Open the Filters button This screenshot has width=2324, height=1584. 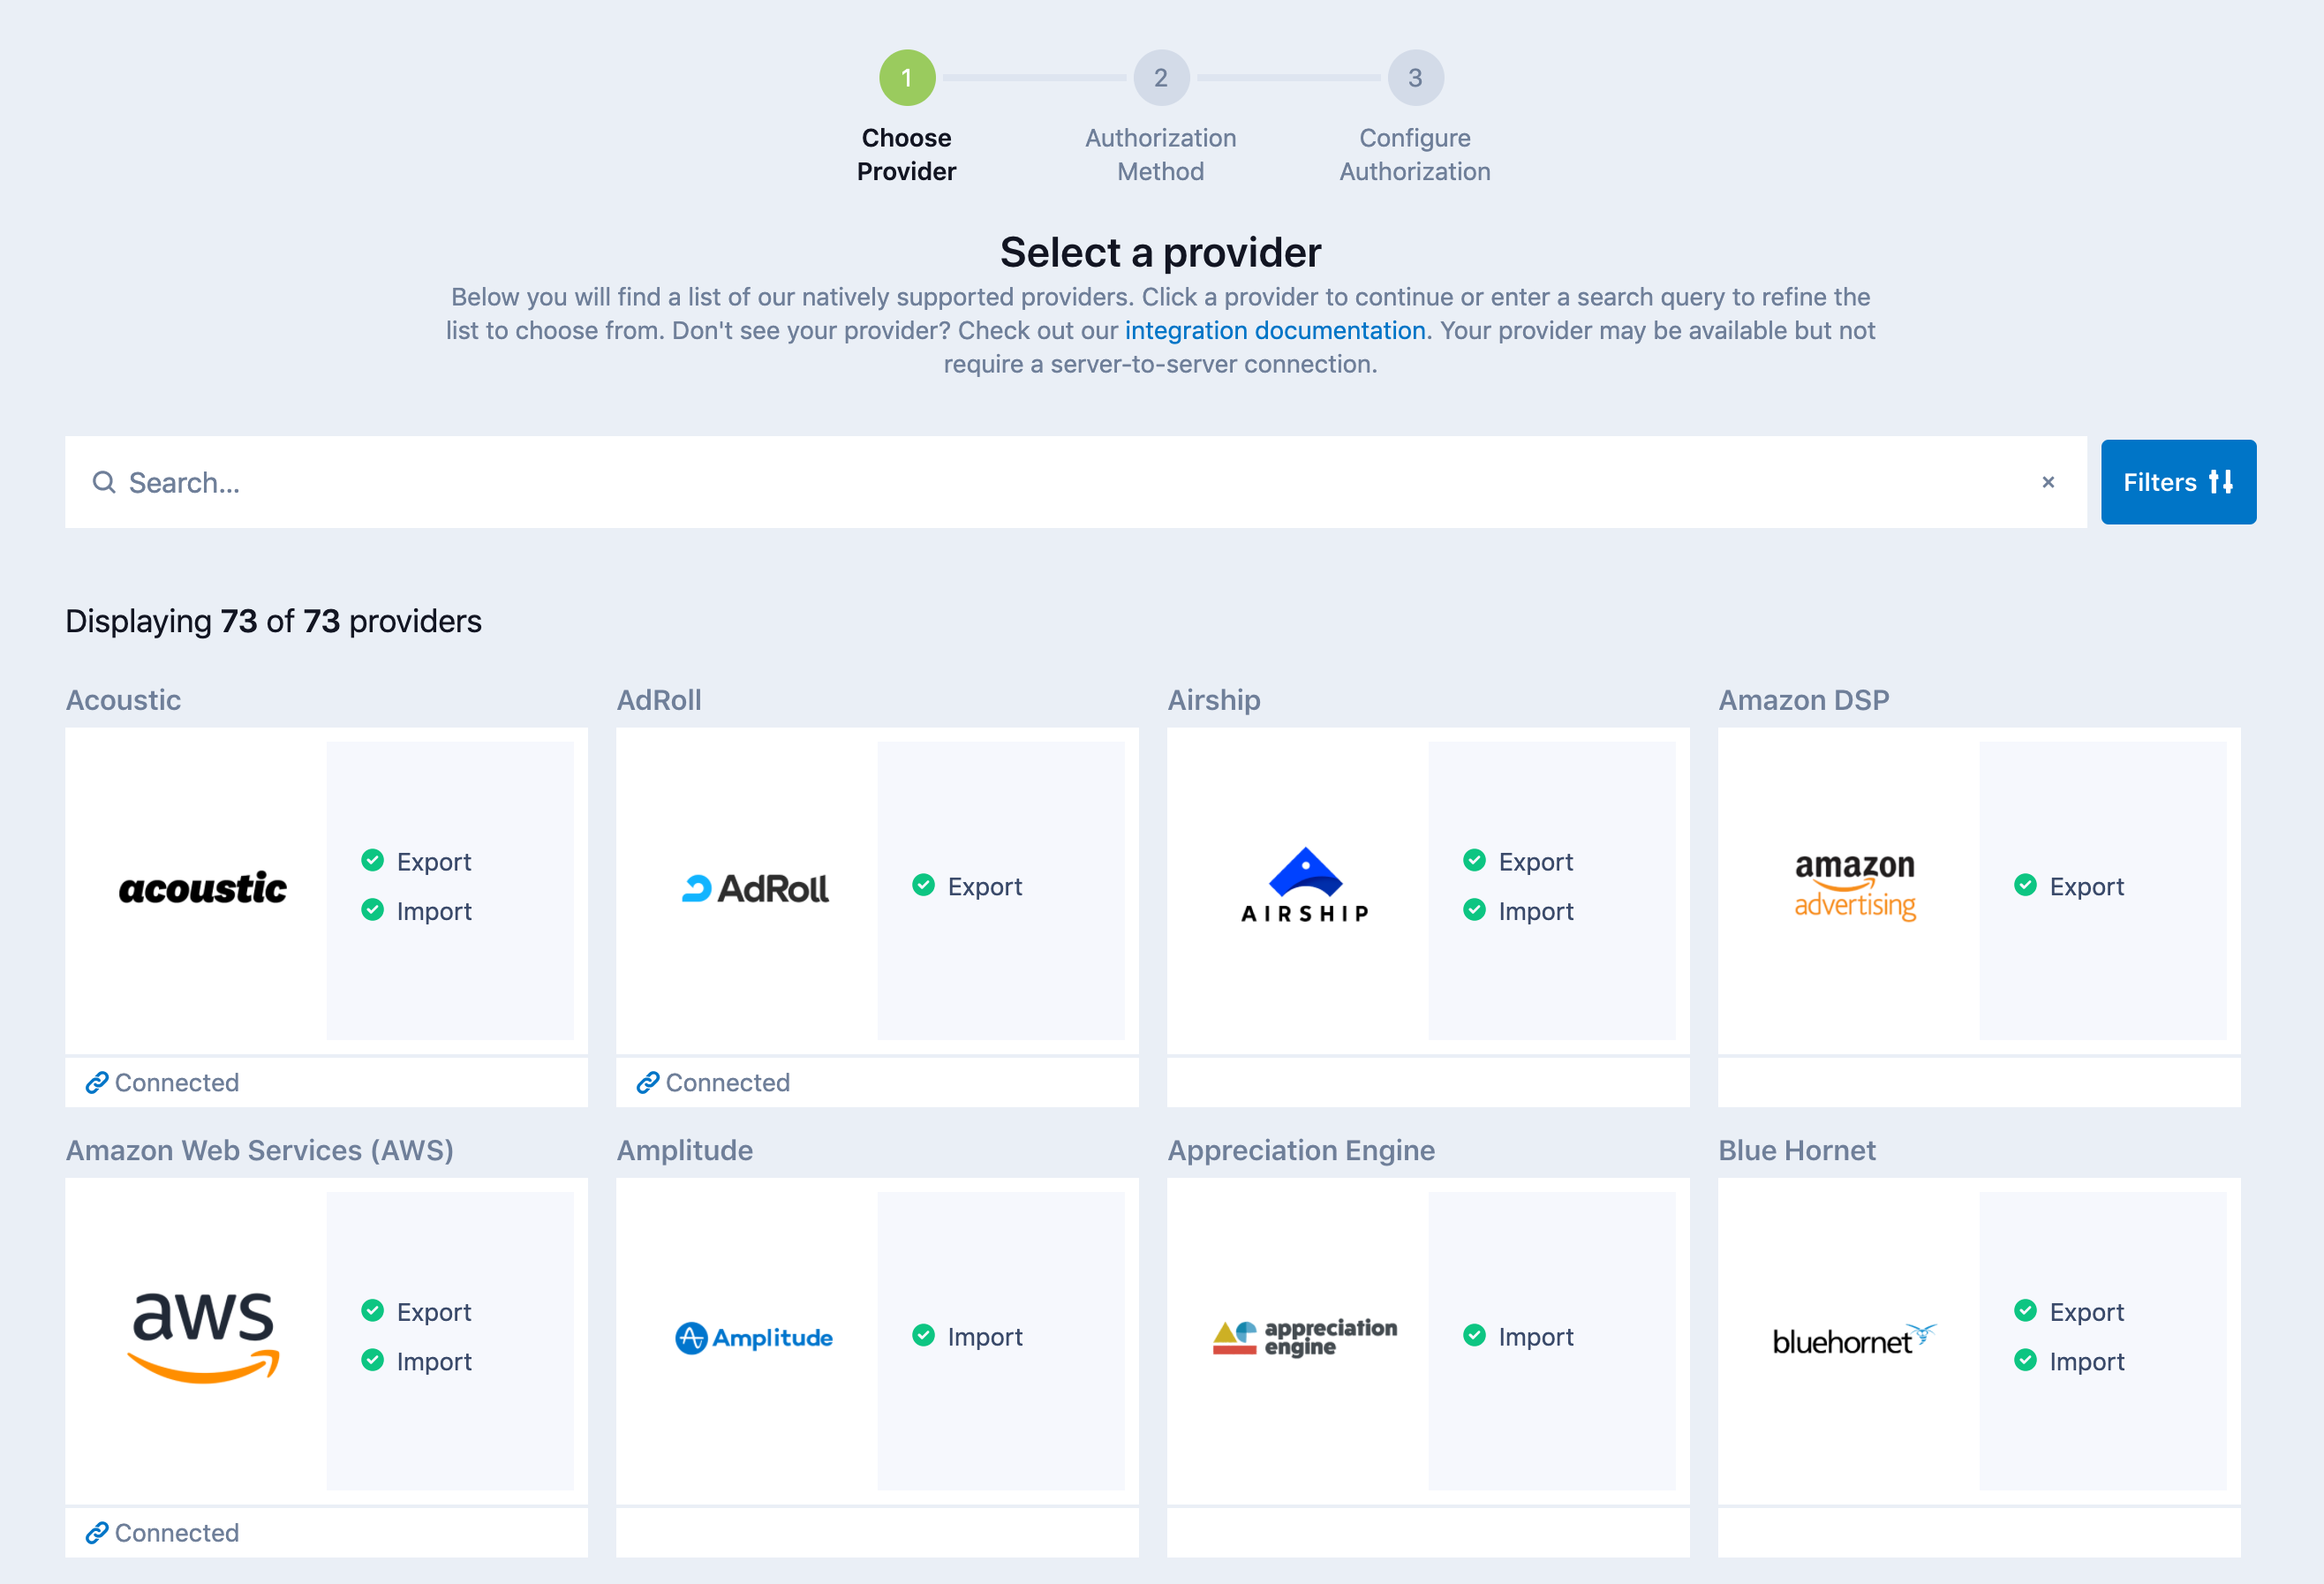pos(2178,483)
